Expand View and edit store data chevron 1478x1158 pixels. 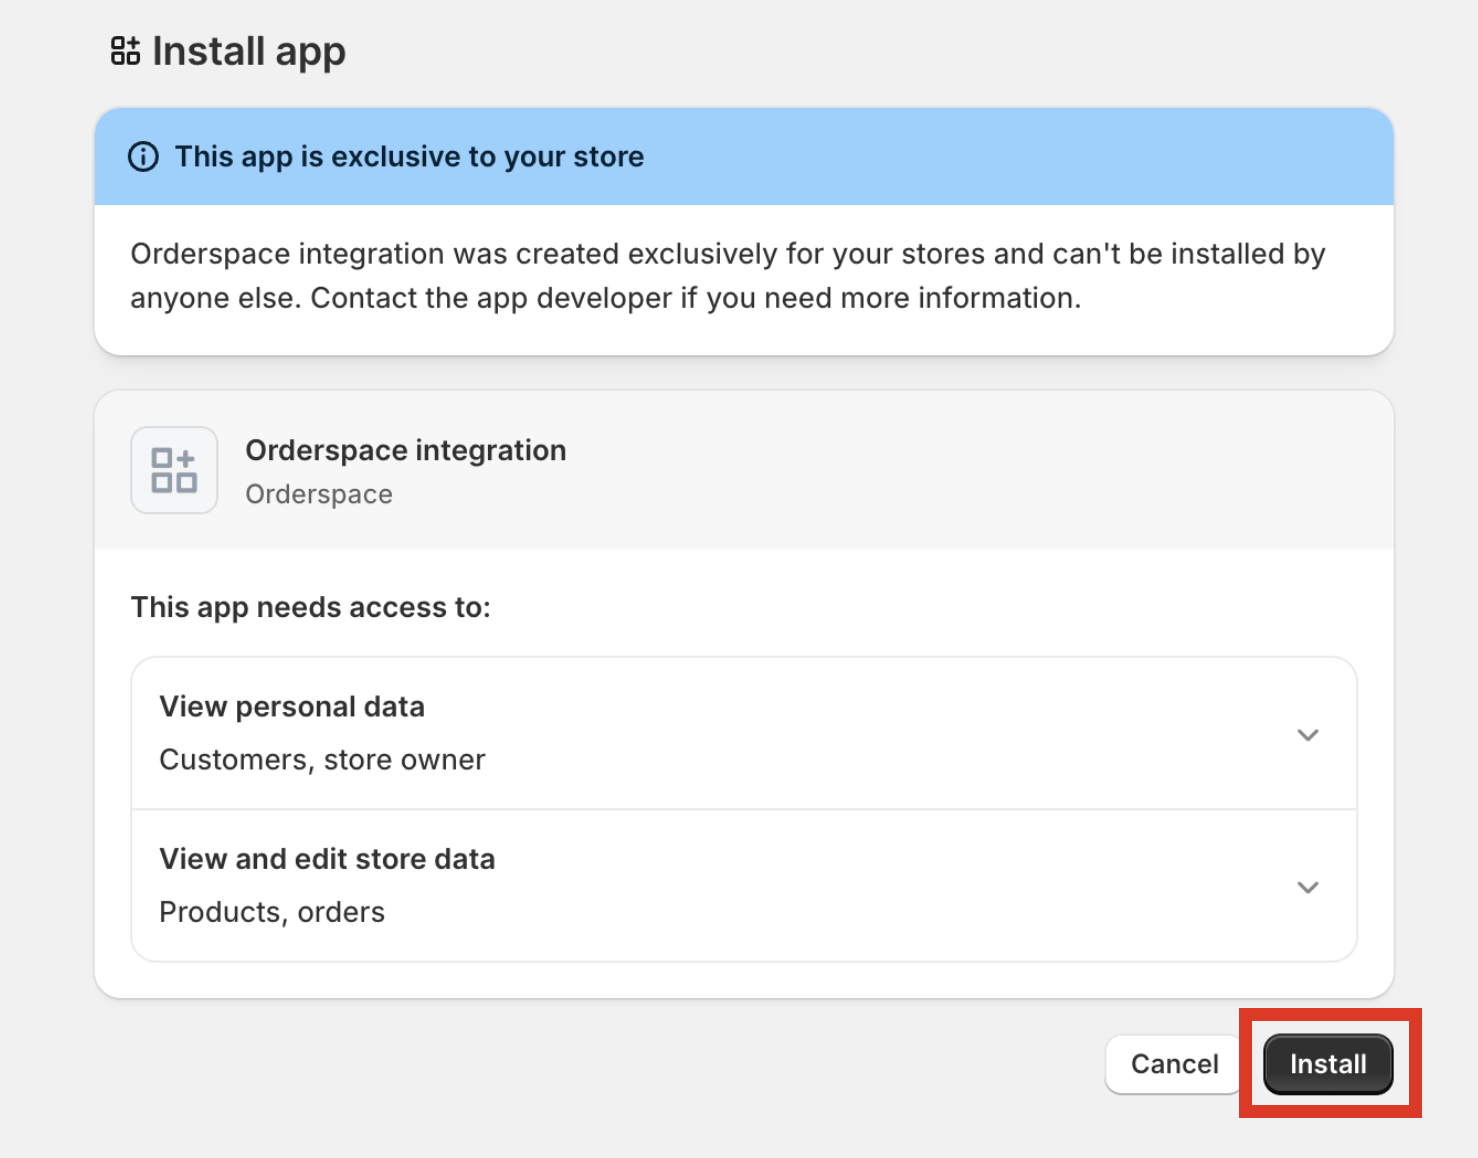coord(1307,887)
